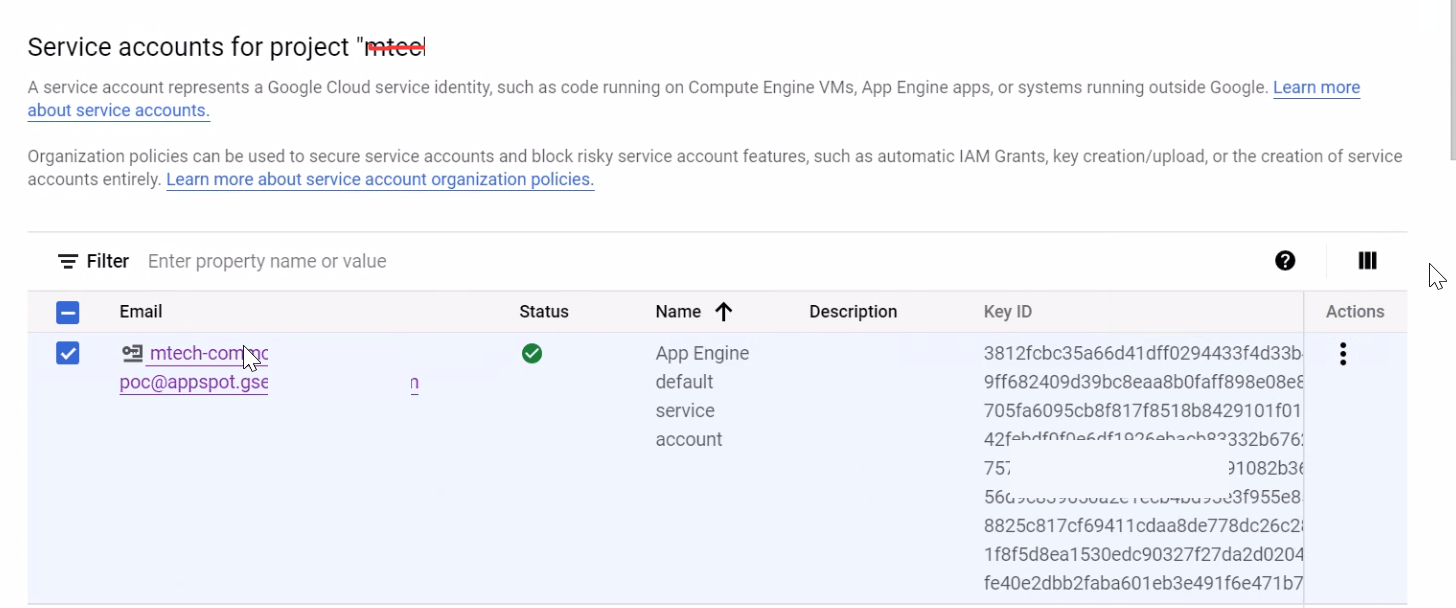Sort by the Description column header
The image size is (1456, 608).
(853, 311)
